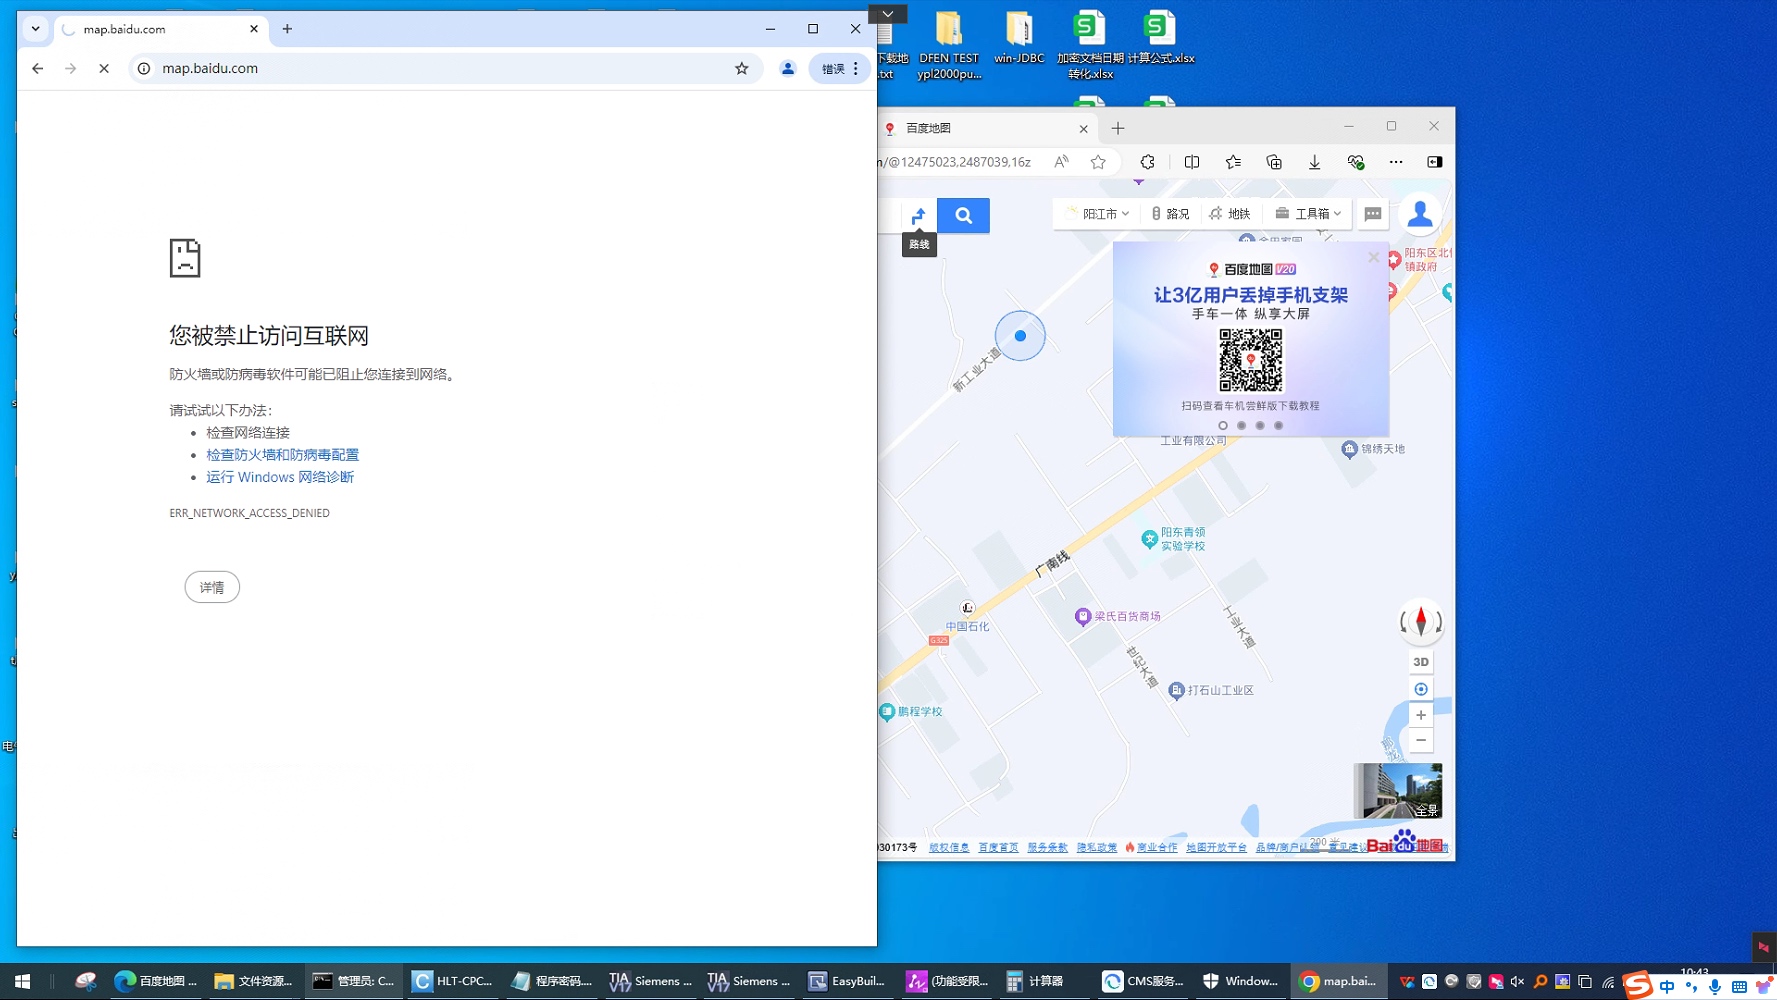
Task: Open the 全景 panorama thumbnail
Action: click(1398, 790)
